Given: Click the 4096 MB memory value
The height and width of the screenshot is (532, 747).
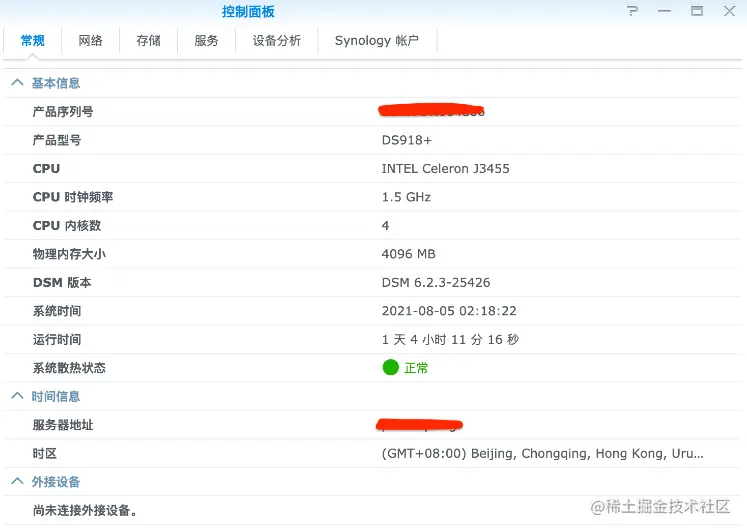Looking at the screenshot, I should (408, 254).
